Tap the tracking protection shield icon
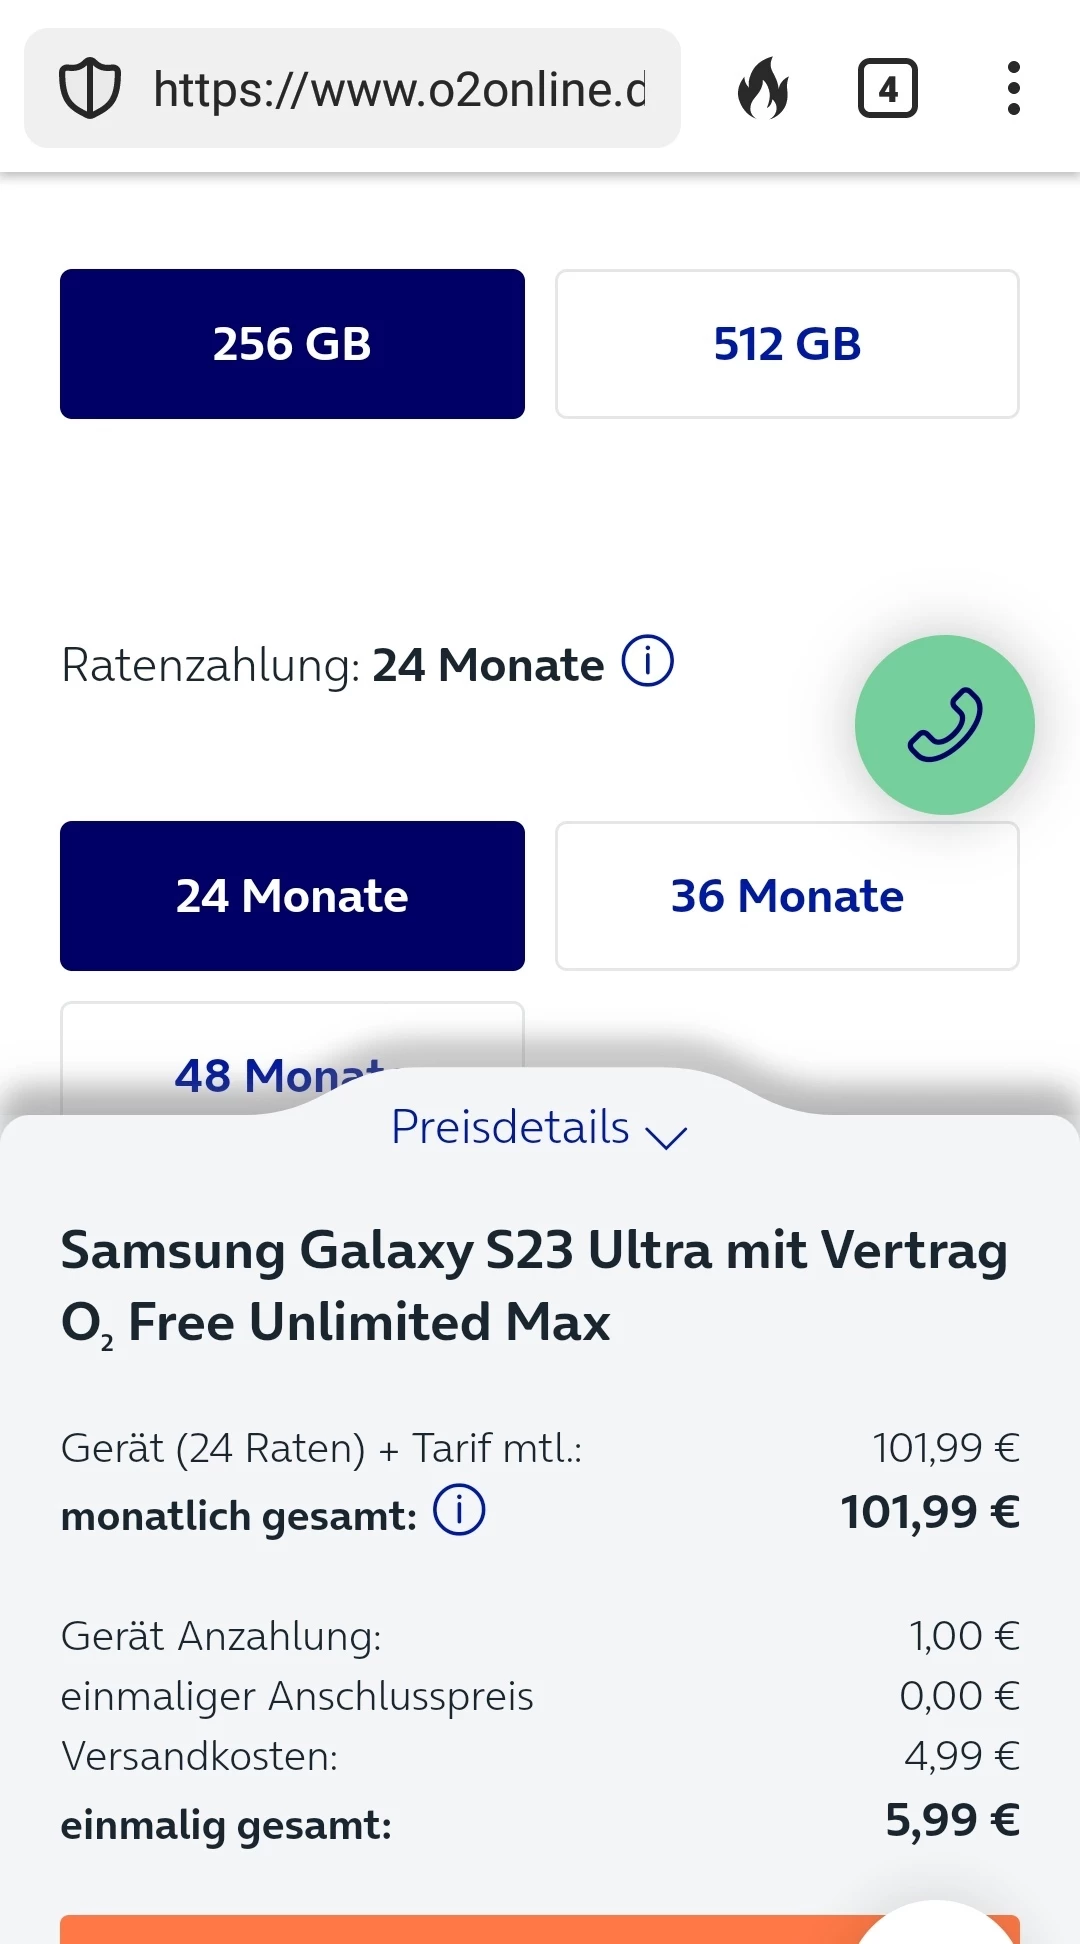The height and width of the screenshot is (1944, 1080). coord(90,89)
